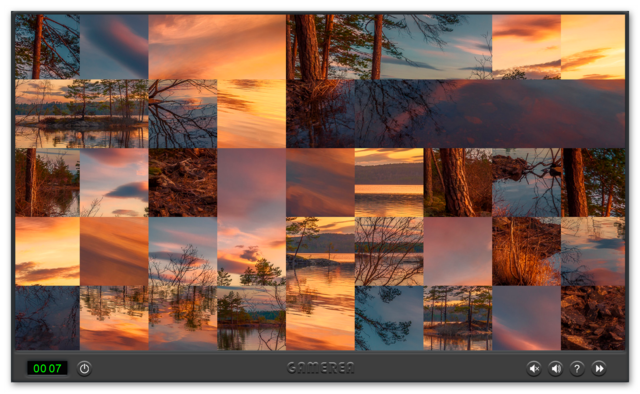
Task: Select the orange-brown diagonal streaks tile in fourth row
Action: [x=114, y=252]
